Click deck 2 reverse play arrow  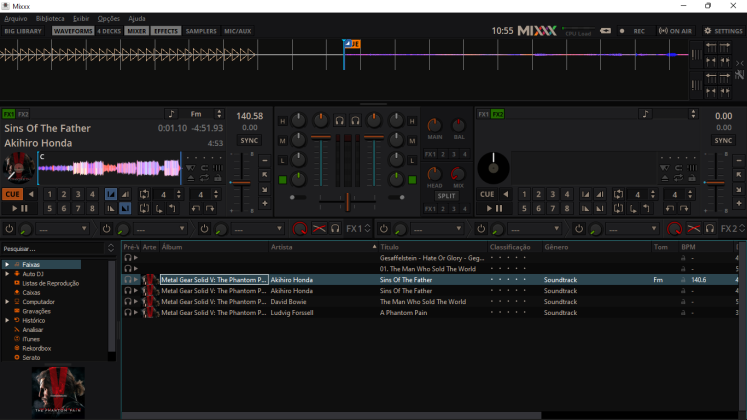(x=505, y=194)
